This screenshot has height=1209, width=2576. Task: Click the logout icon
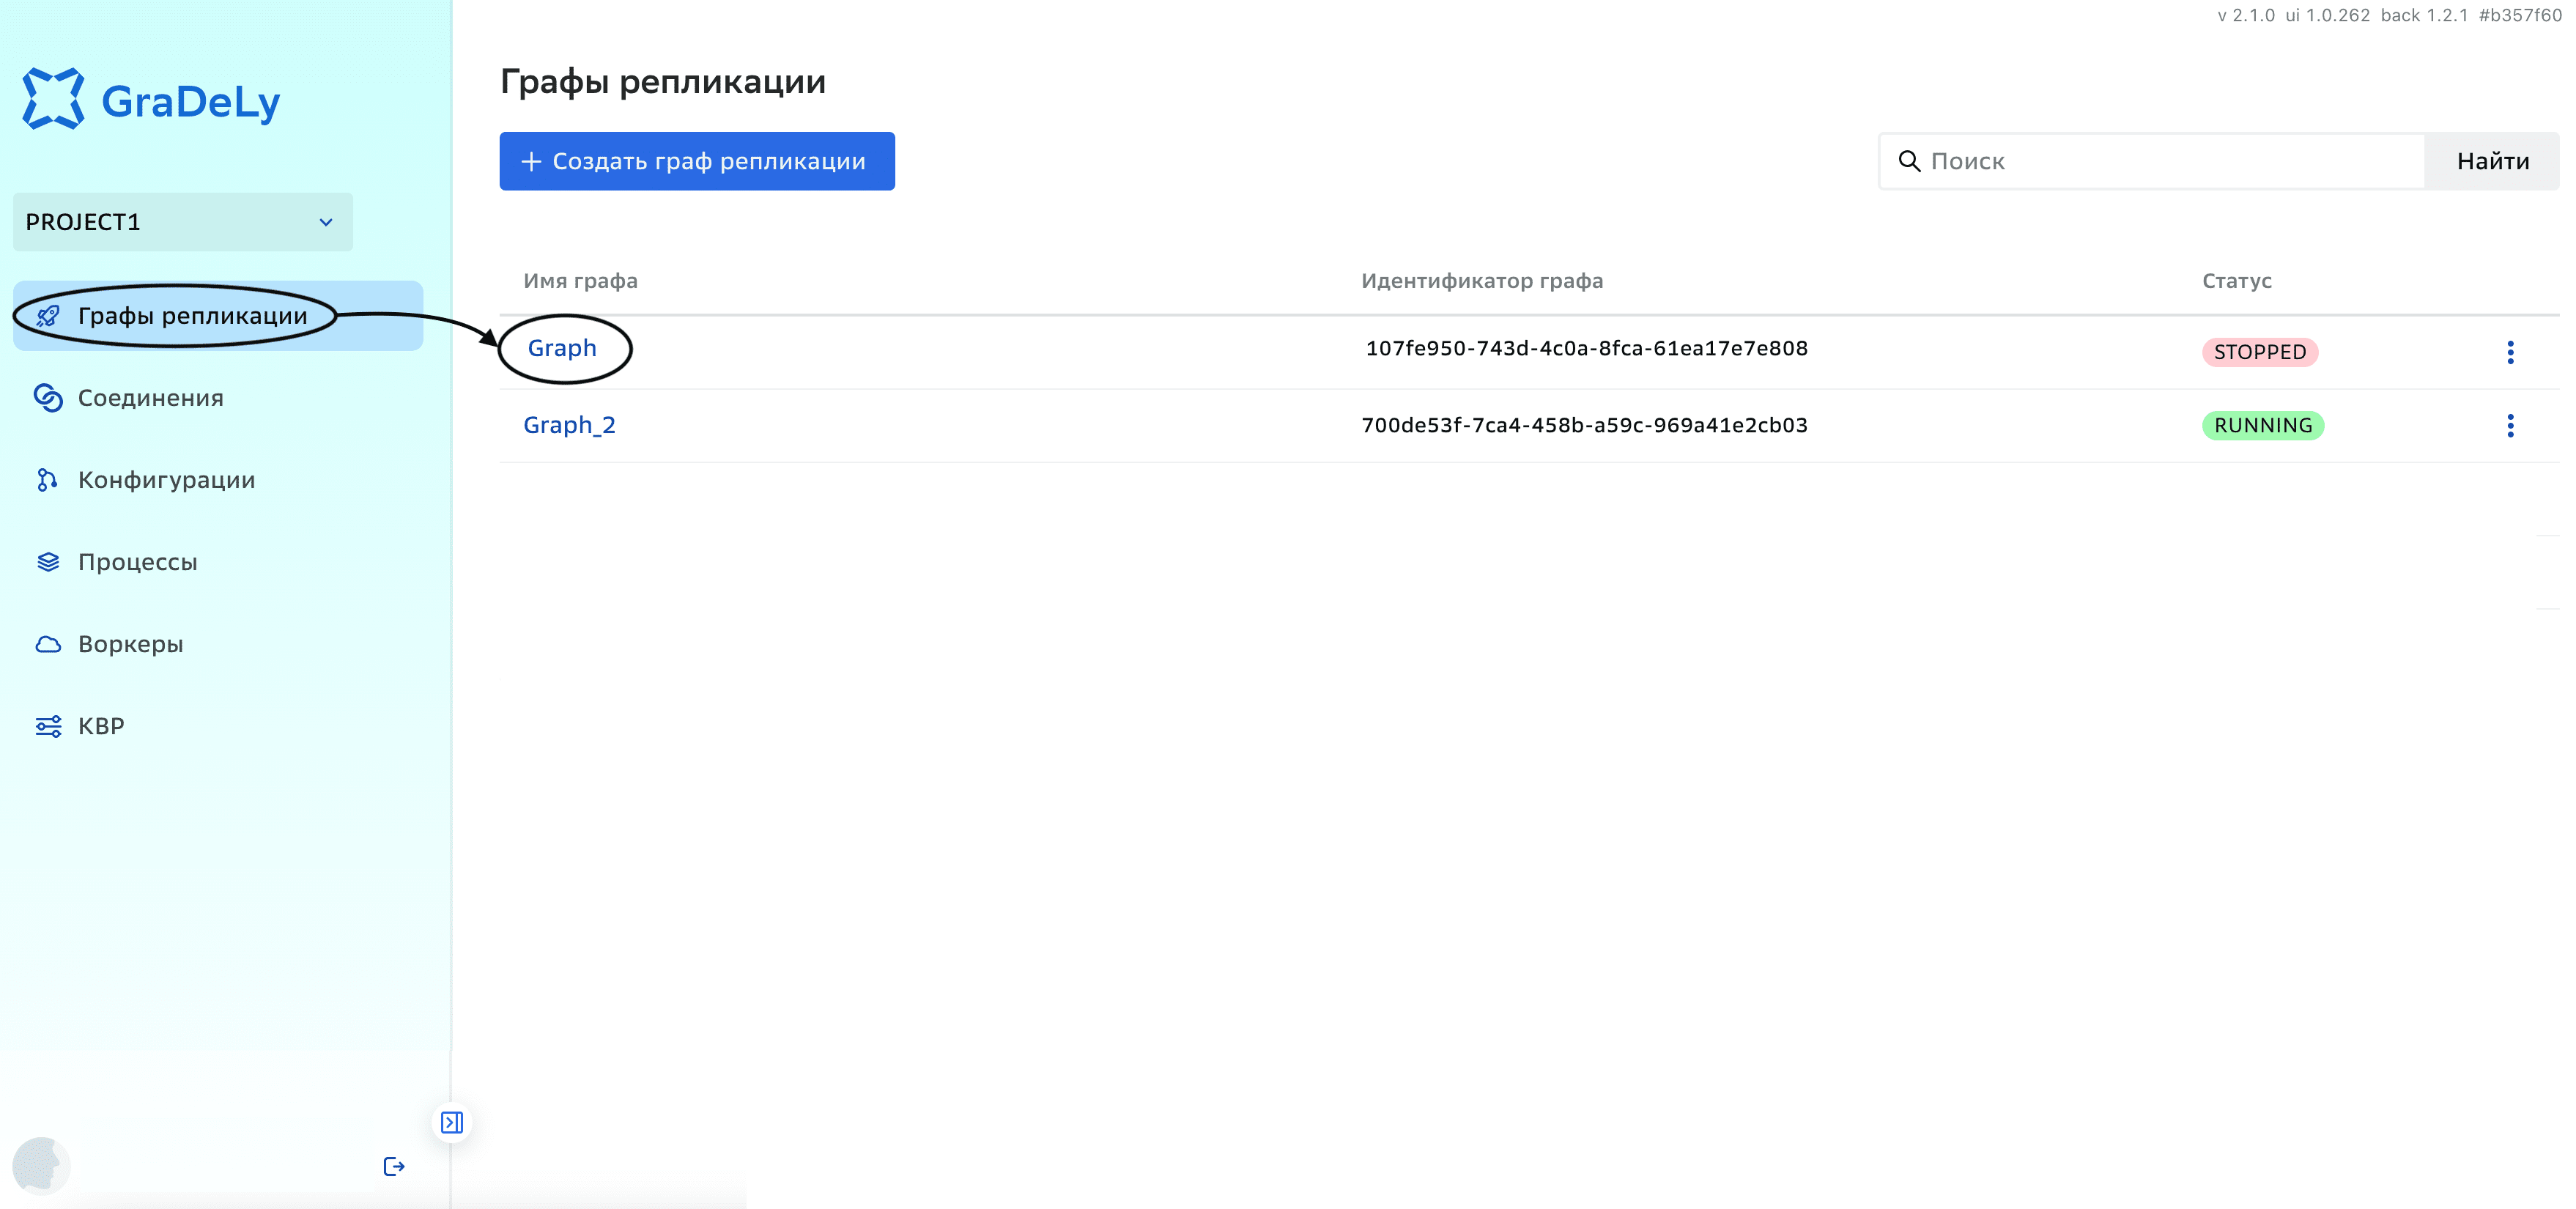pyautogui.click(x=394, y=1166)
